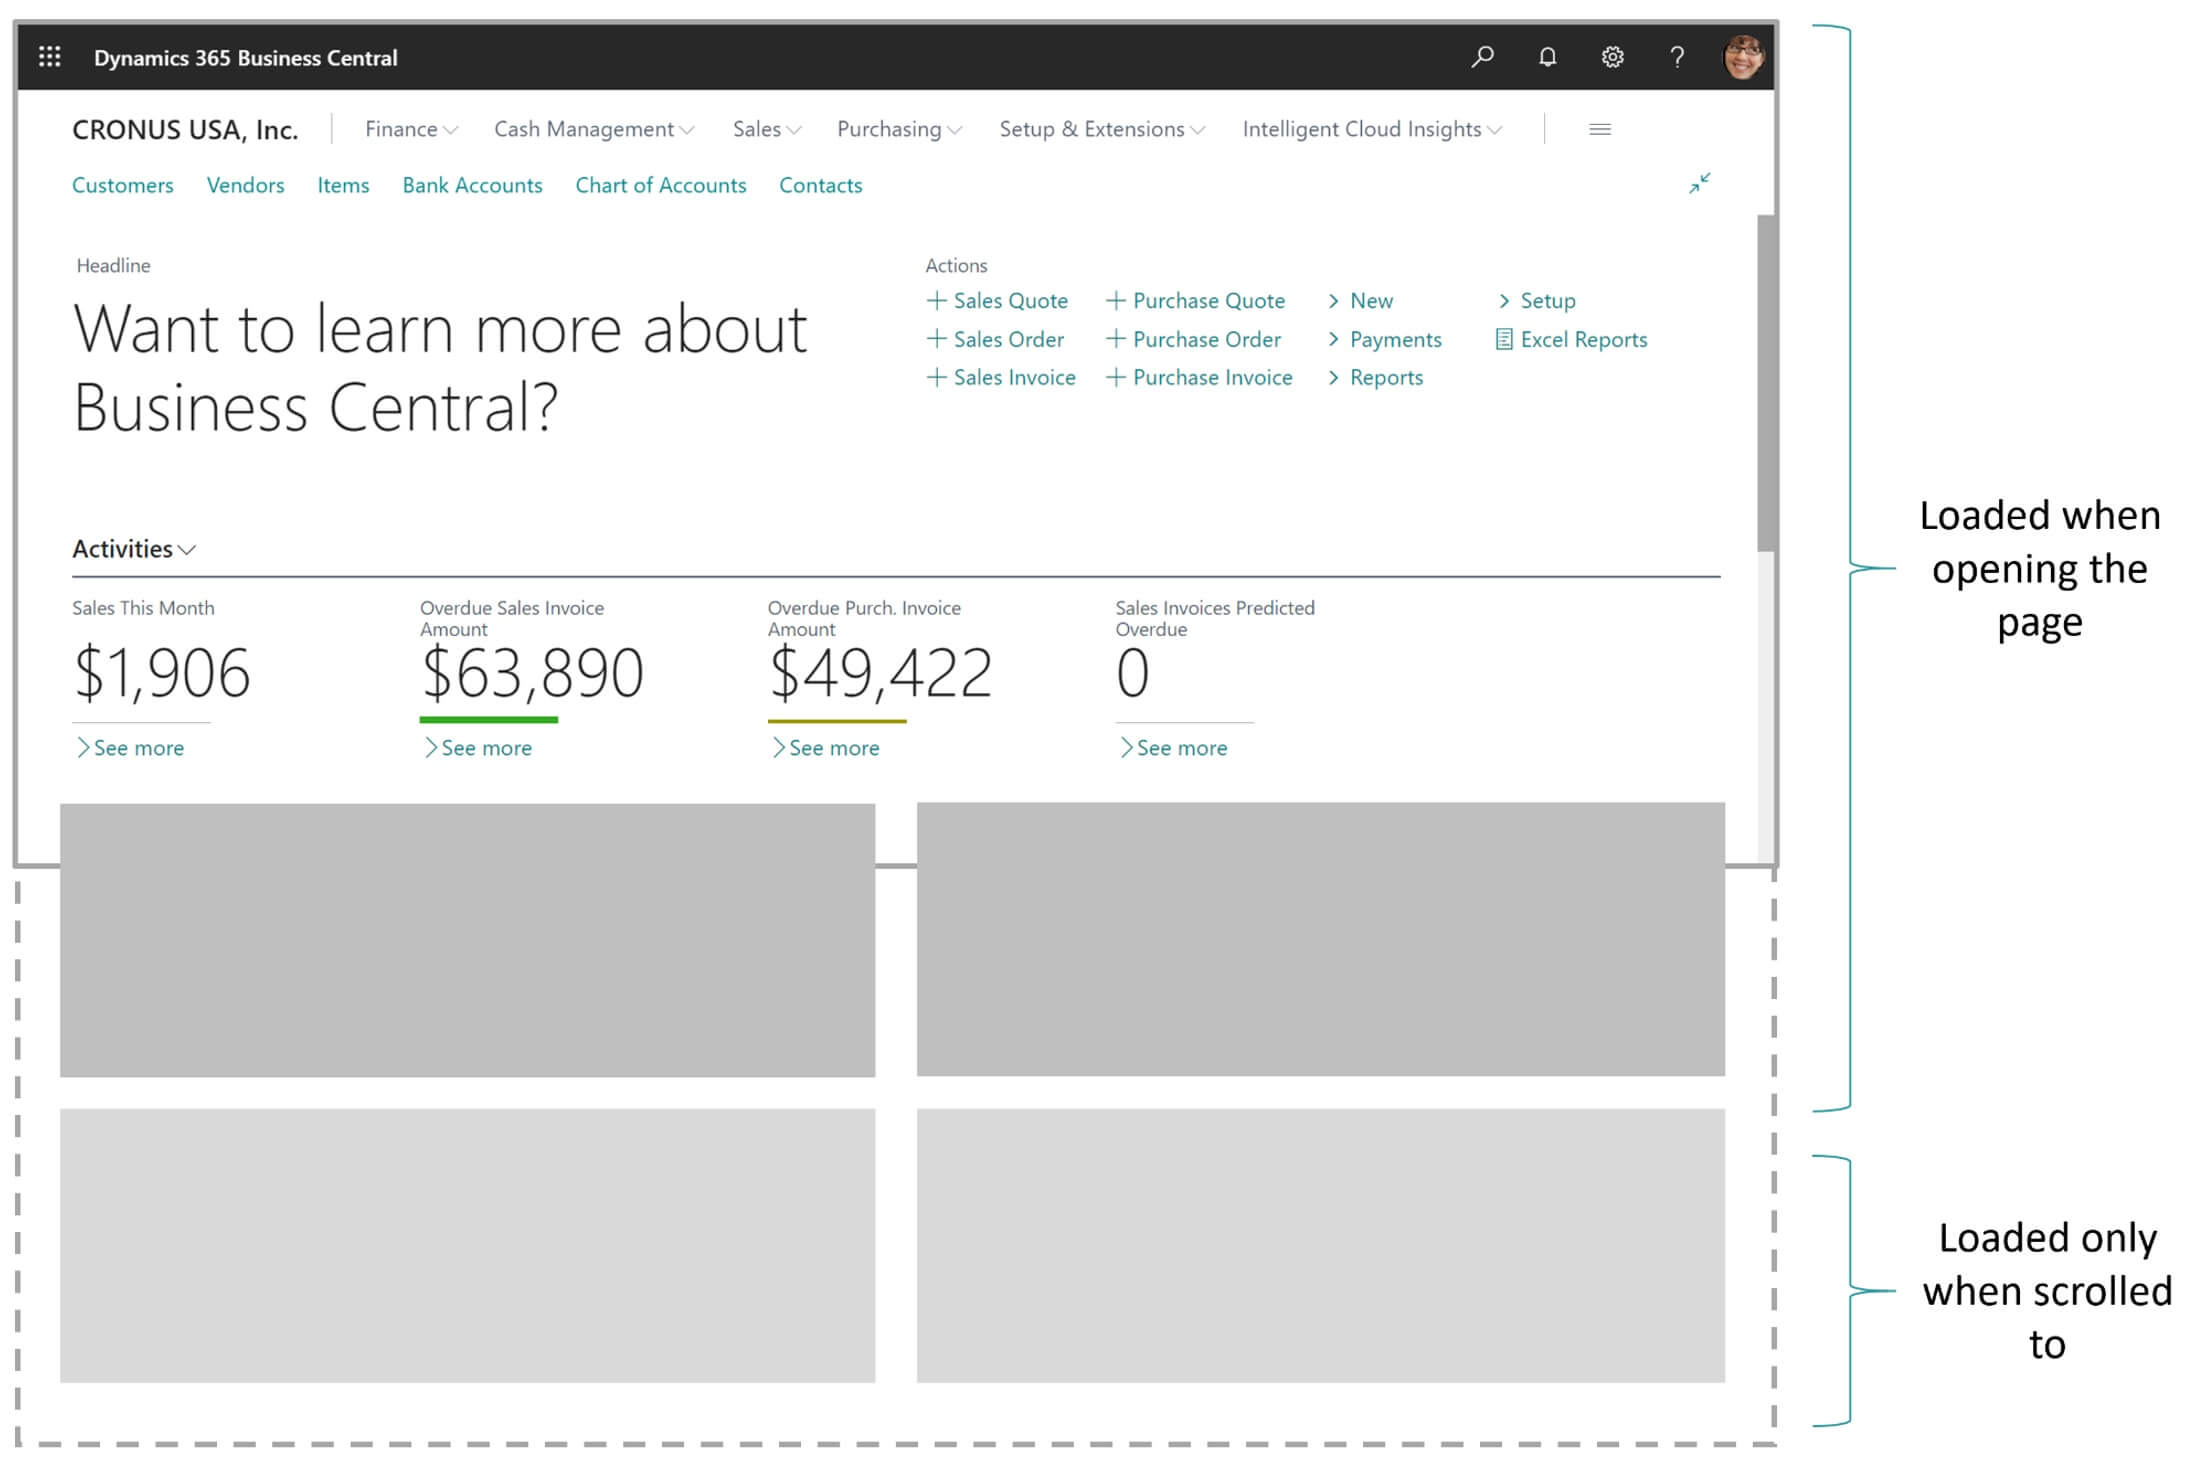Click the collapse arrows icon
2186x1474 pixels.
1699,183
